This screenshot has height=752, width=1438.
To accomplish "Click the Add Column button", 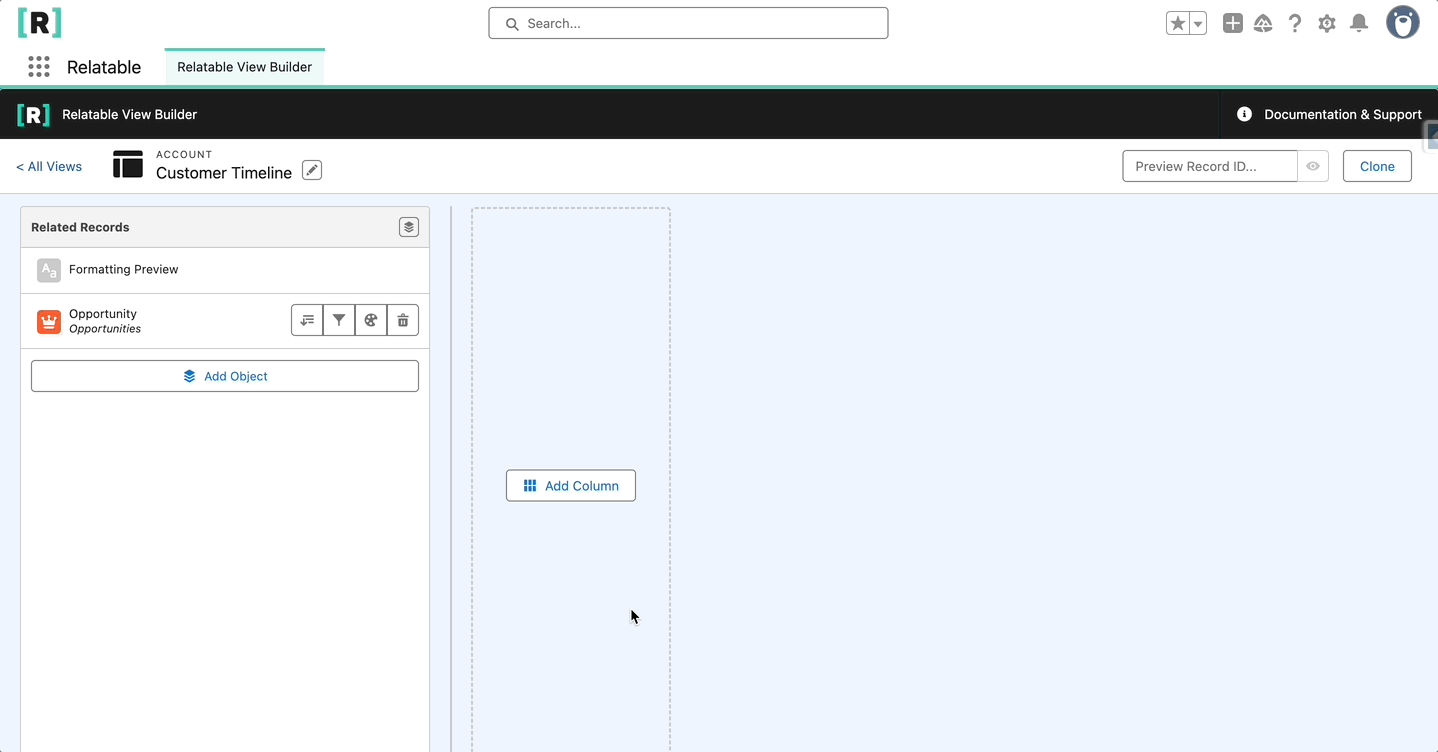I will tap(571, 486).
